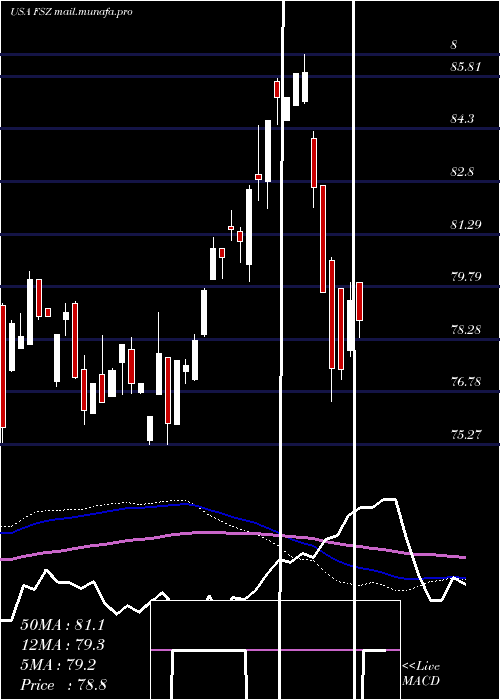Viewport: 500px width, 700px height.
Task: Click the '<<Live MACD' label
Action: click(x=421, y=673)
